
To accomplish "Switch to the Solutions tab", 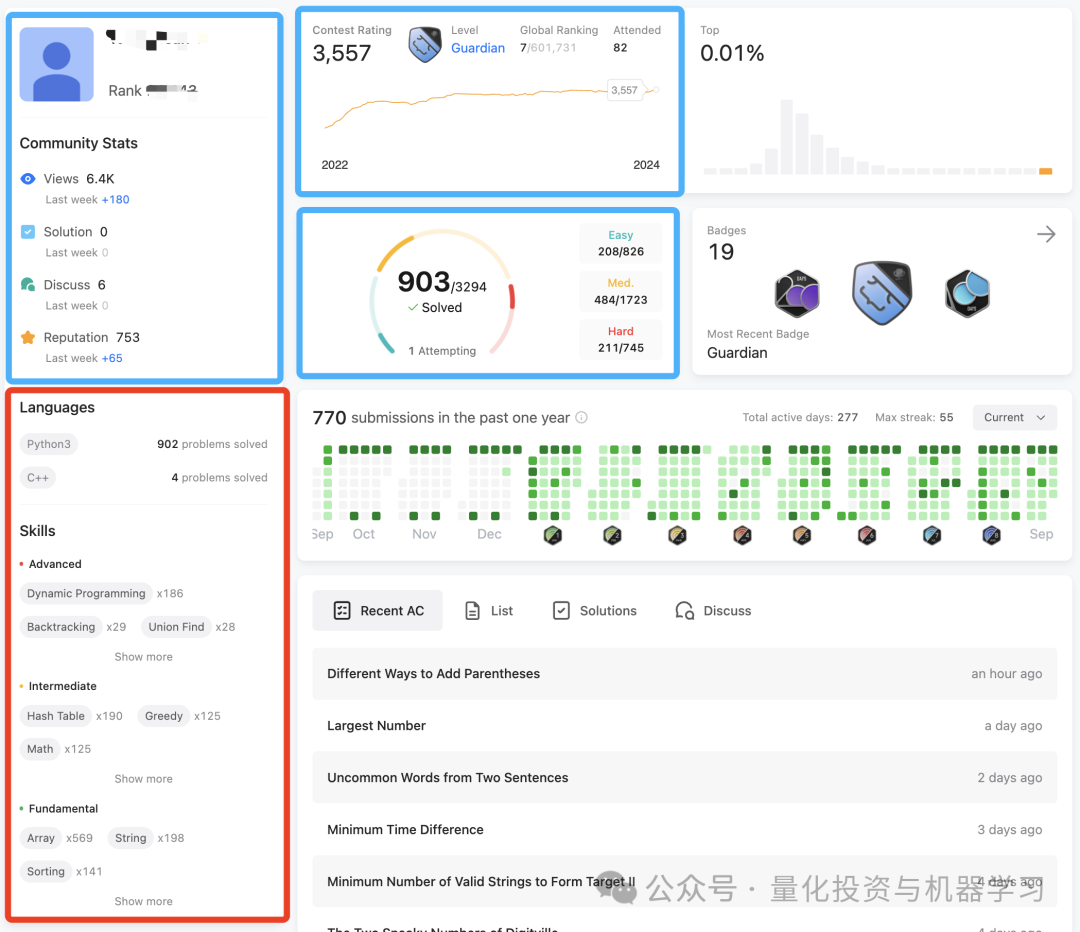I will (x=594, y=610).
